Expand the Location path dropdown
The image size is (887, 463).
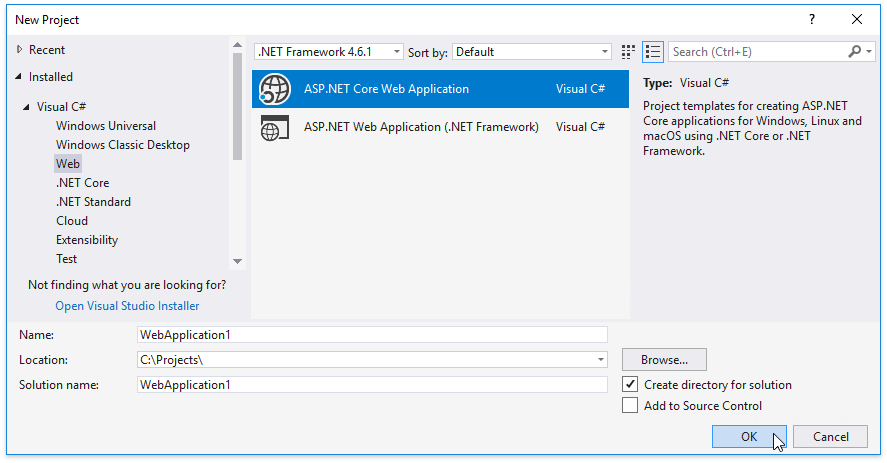[x=601, y=360]
